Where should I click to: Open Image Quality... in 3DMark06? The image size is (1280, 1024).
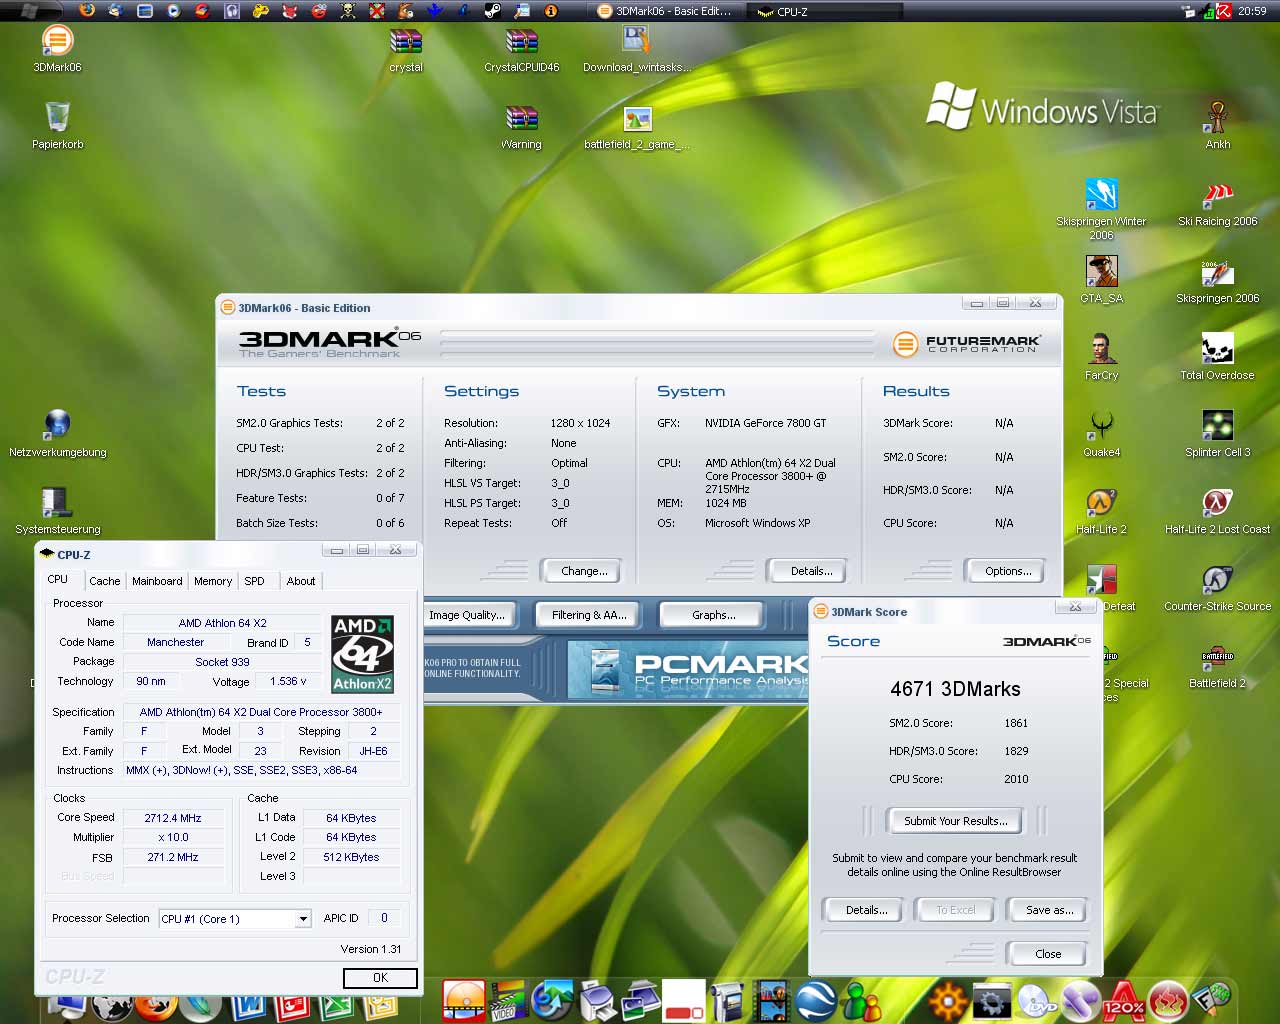point(466,615)
